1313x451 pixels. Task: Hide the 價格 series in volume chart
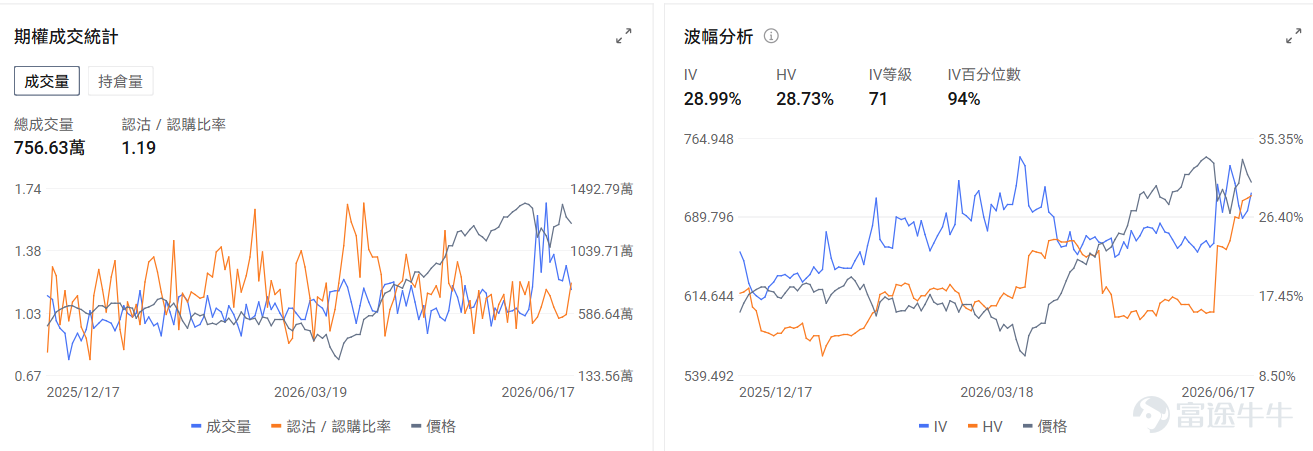433,426
